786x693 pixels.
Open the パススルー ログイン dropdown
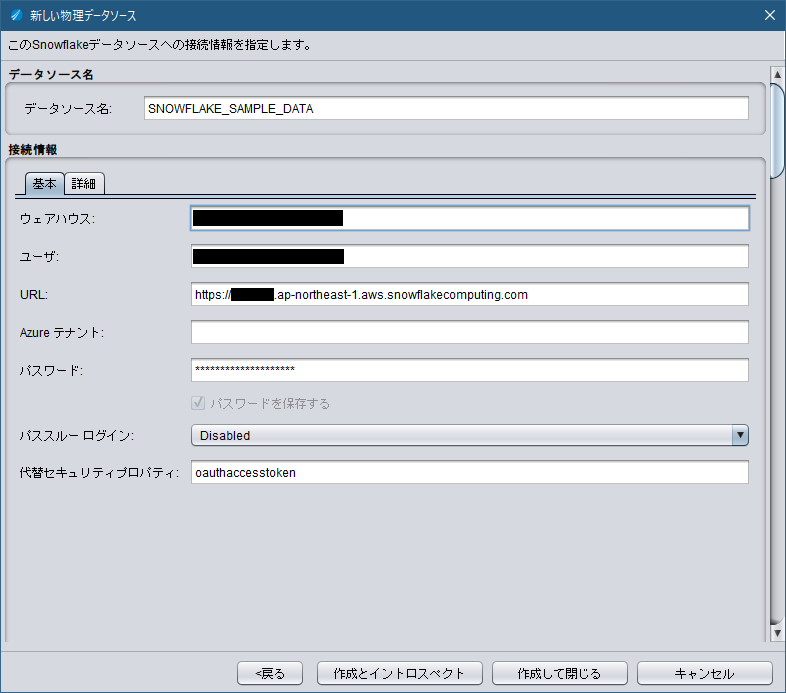click(470, 435)
